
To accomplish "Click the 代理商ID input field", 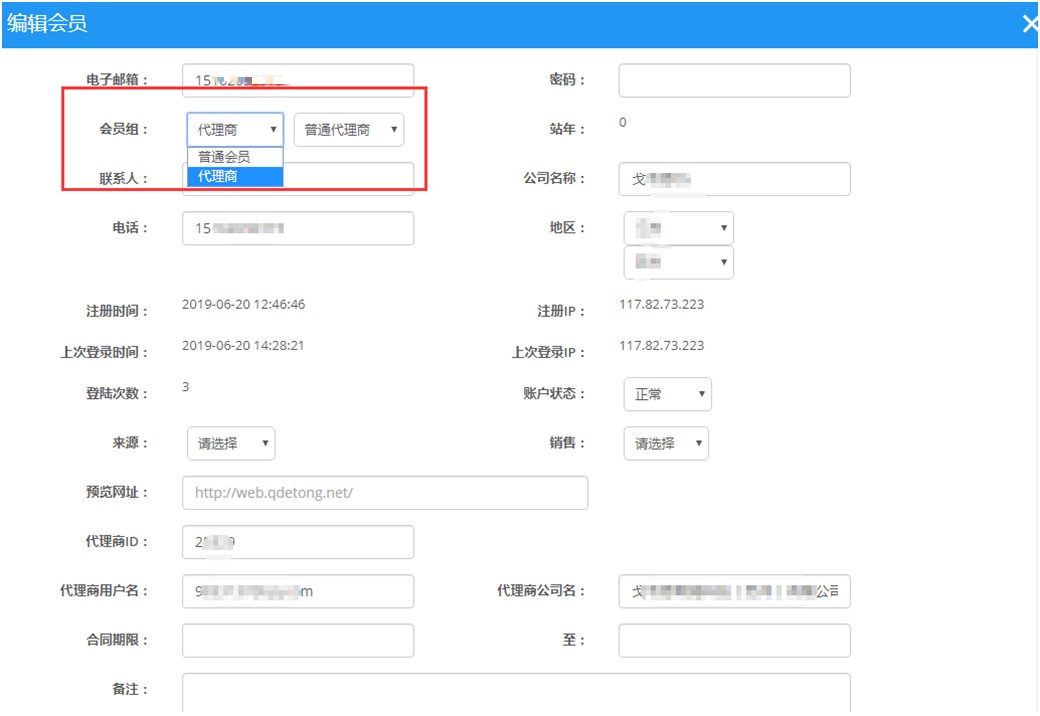I will [298, 542].
